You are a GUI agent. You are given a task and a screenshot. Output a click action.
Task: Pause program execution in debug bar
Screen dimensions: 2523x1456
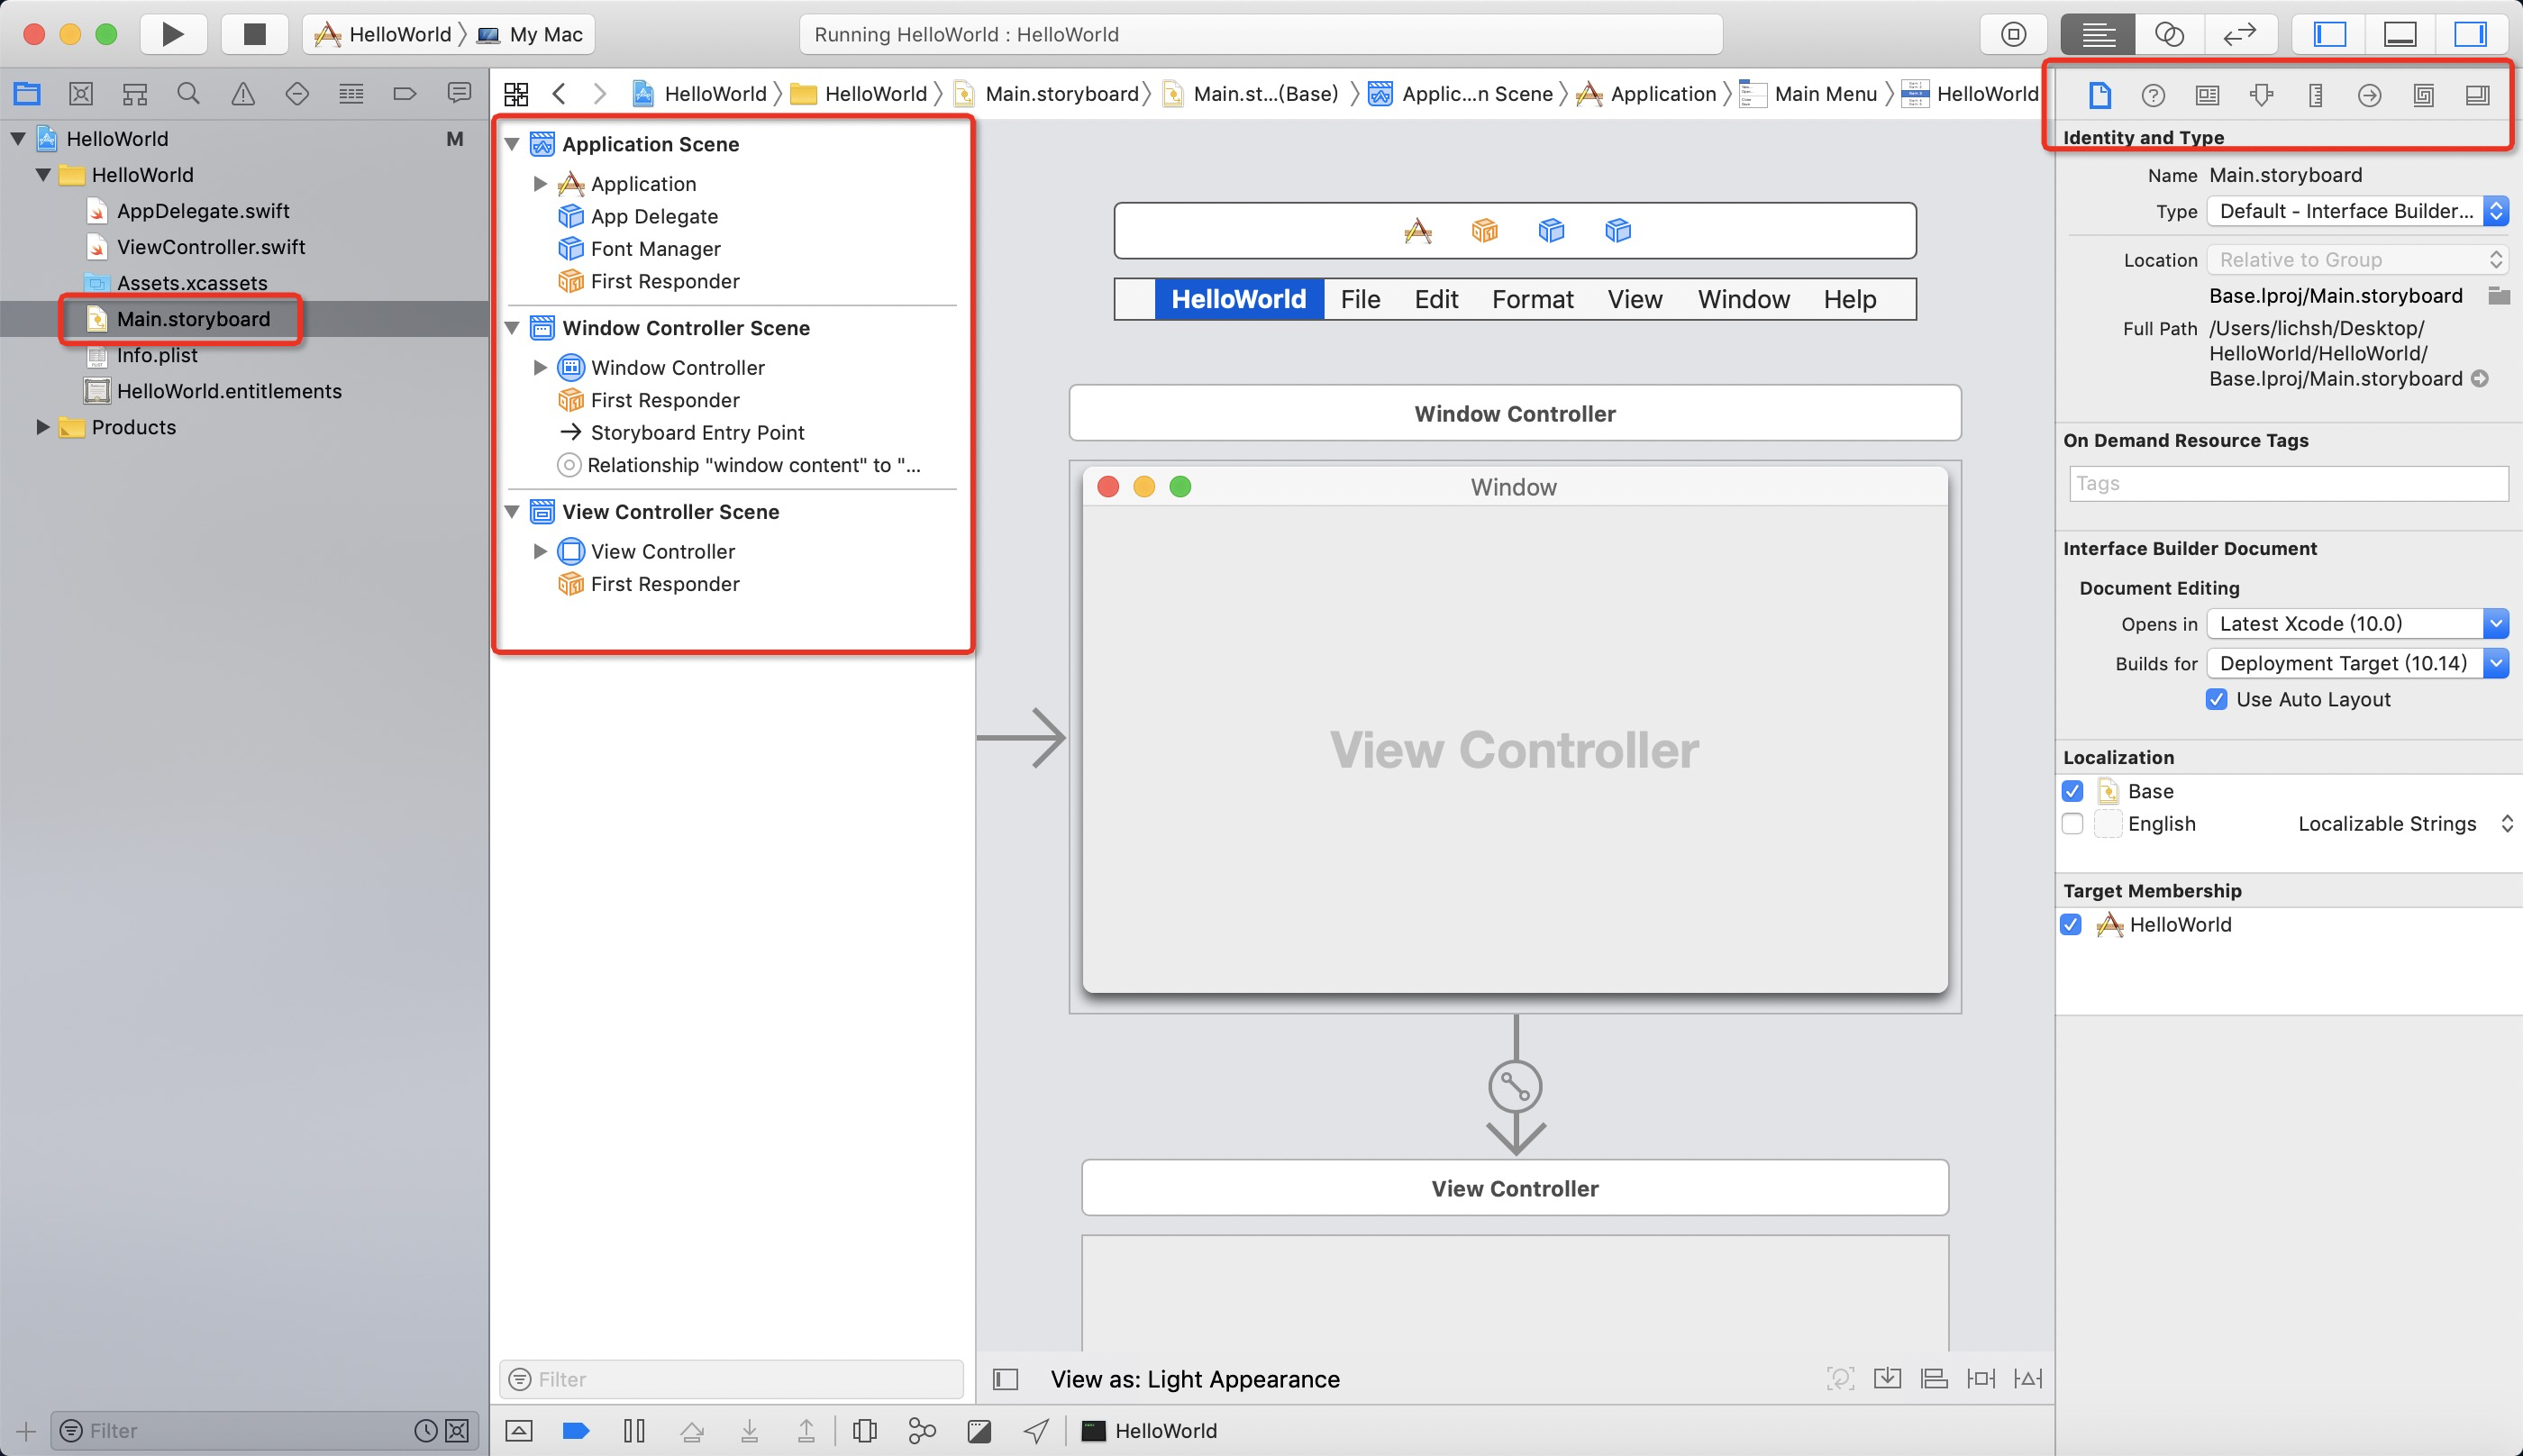(634, 1431)
